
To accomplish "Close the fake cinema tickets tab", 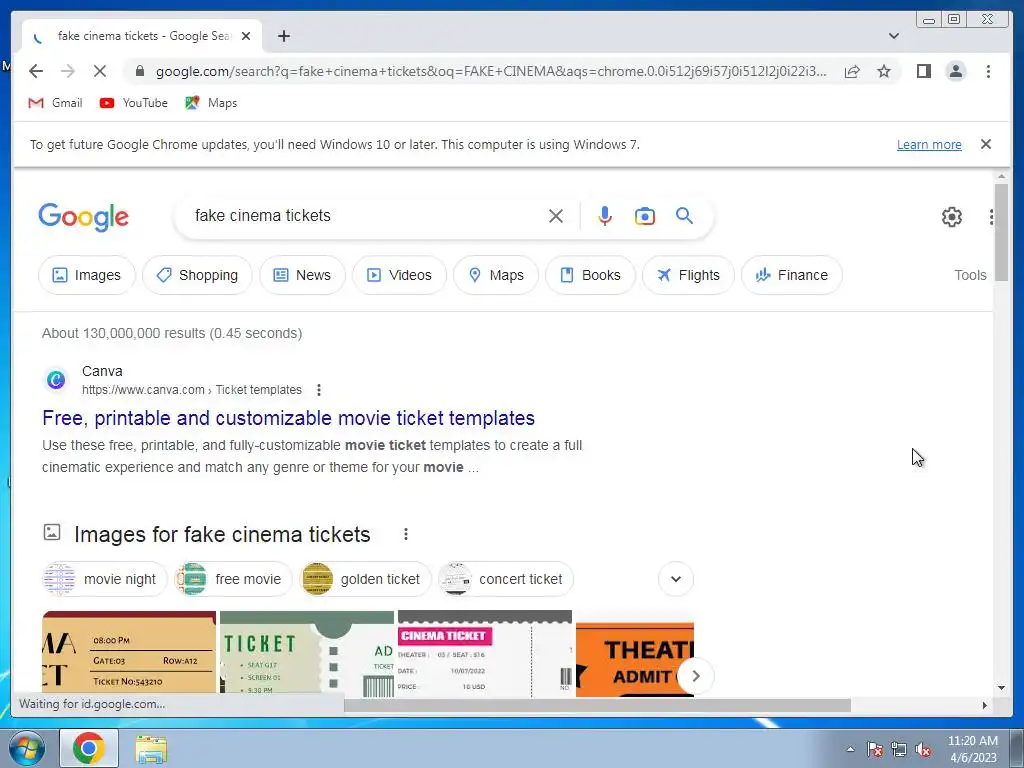I will 246,36.
